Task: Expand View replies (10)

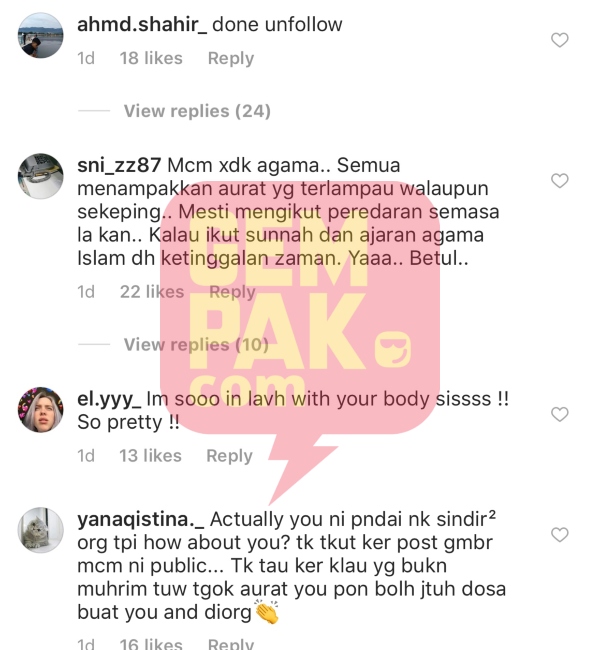Action: point(196,344)
